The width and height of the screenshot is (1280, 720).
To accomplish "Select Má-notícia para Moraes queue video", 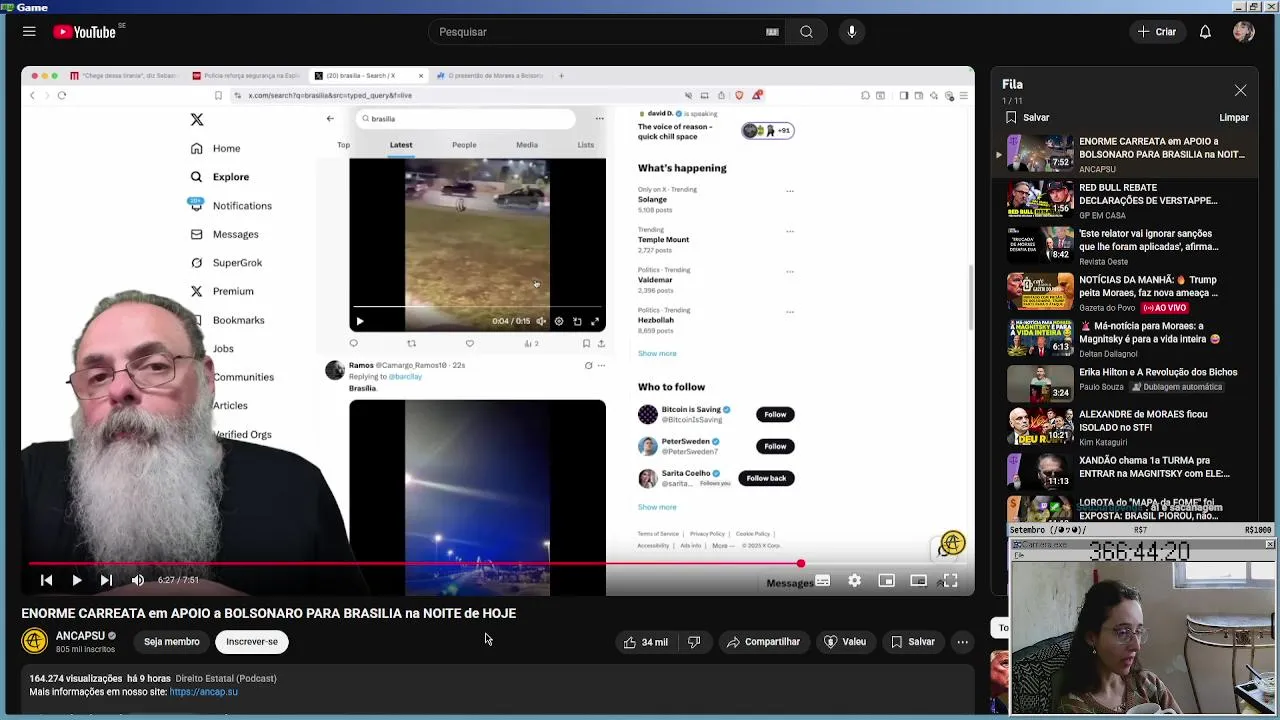I will click(1125, 339).
